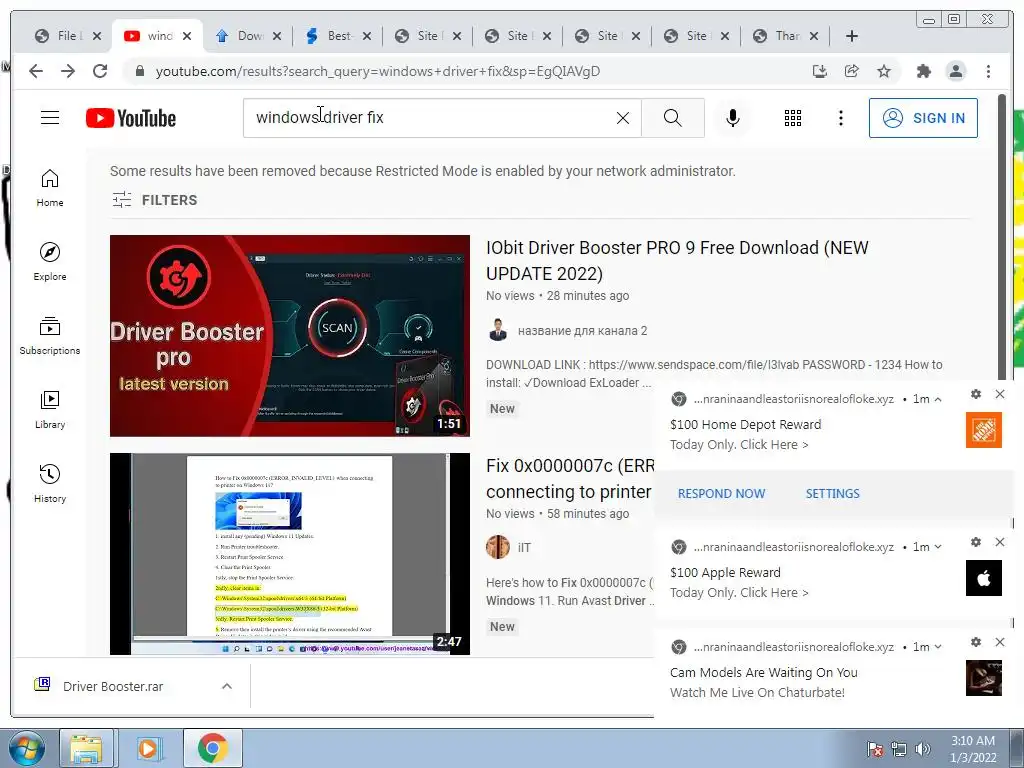
Task: Open the Action Center flag icon
Action: [875, 749]
